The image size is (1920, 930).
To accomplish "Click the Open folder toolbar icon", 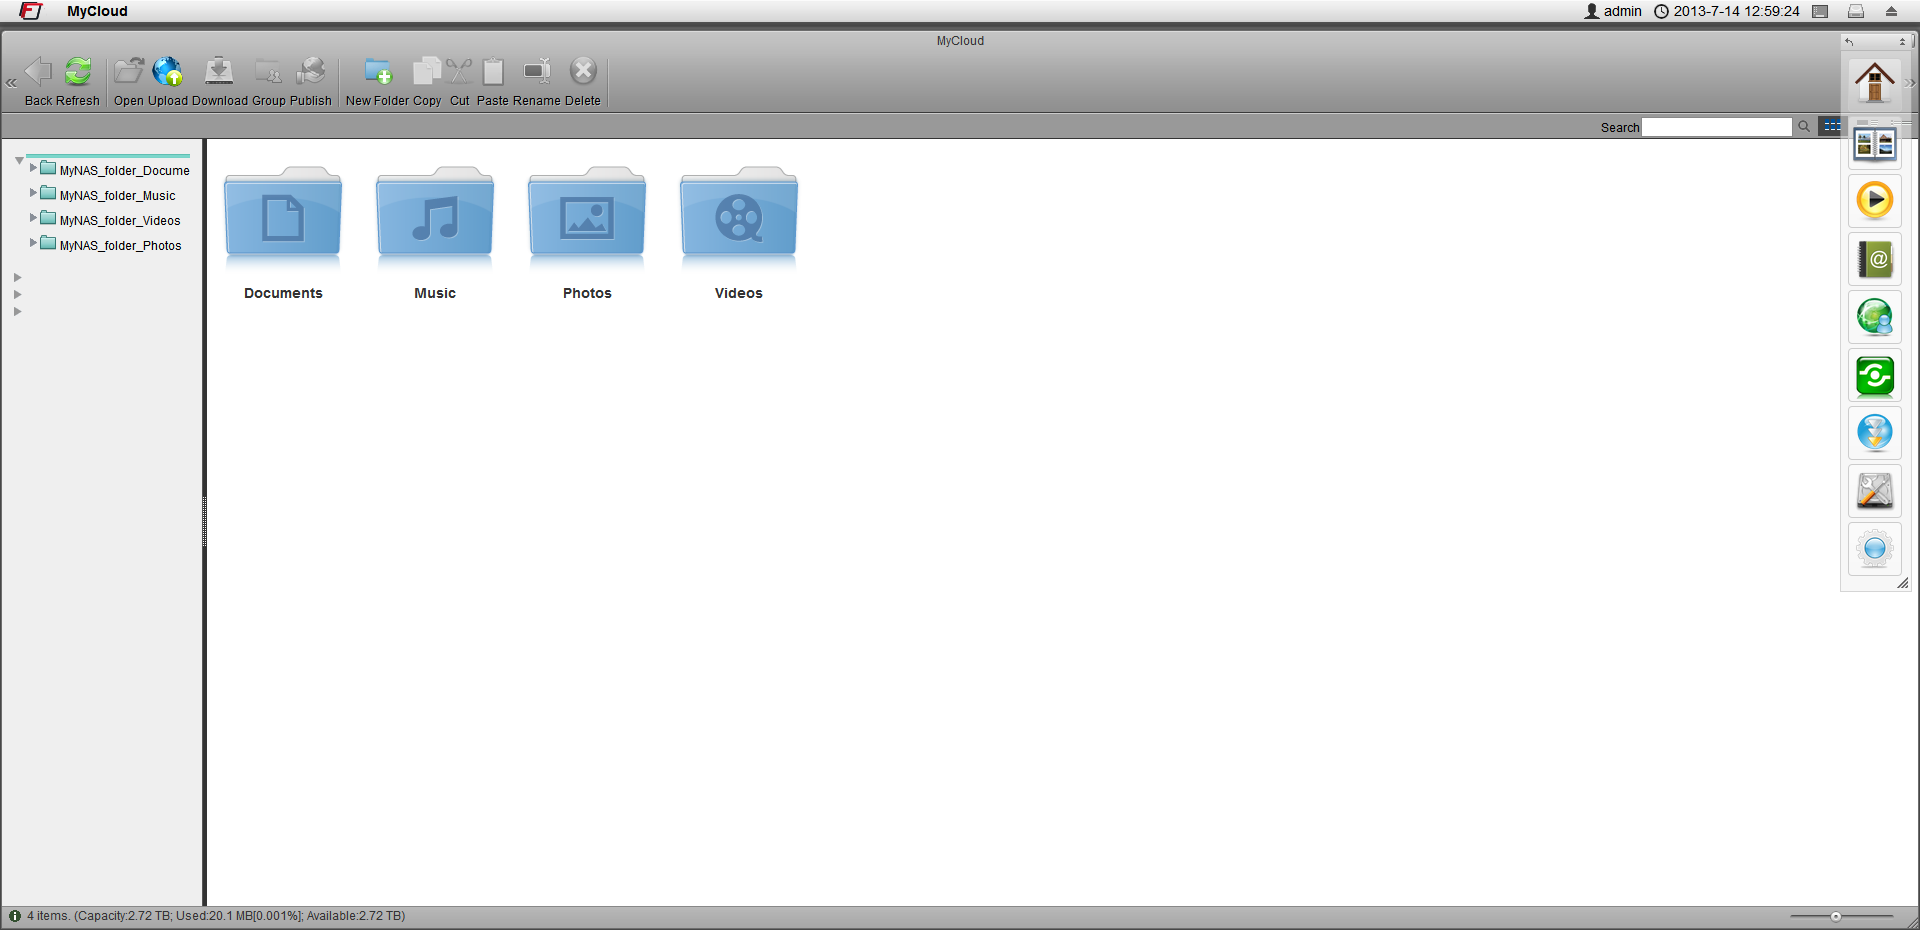I will 128,72.
